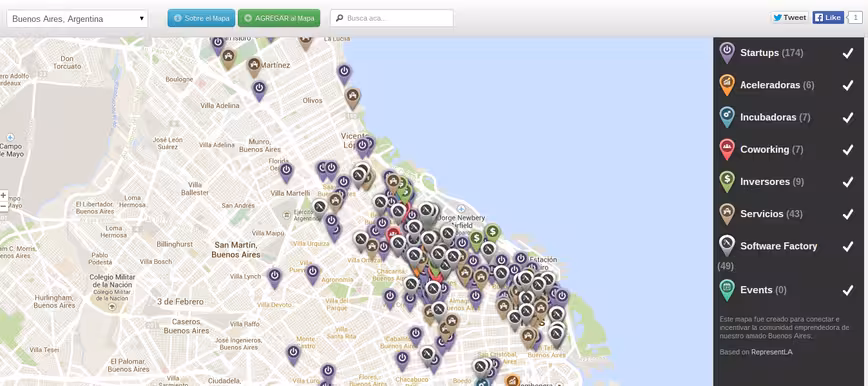Screen dimensions: 868x386
Task: Open the purple startup marker near Caballito
Action: [x=416, y=336]
